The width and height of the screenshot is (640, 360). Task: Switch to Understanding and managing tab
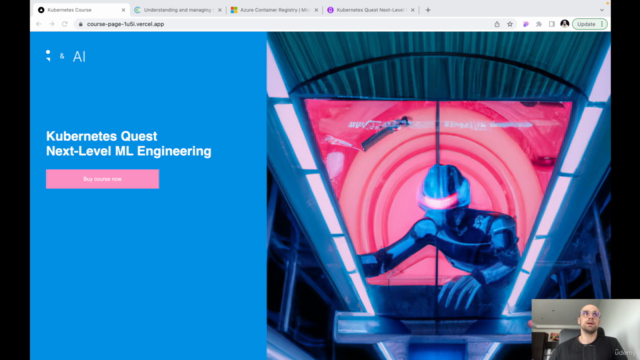(x=178, y=10)
